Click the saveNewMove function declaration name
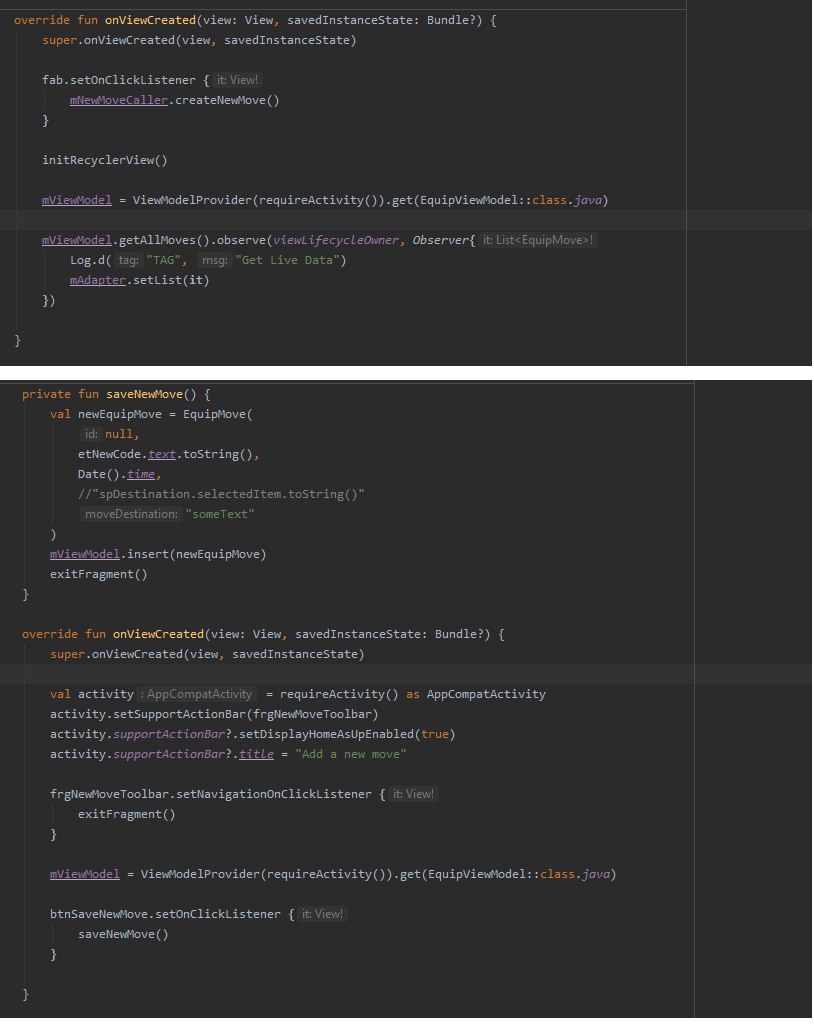Viewport: 814px width, 1024px height. pyautogui.click(x=144, y=394)
